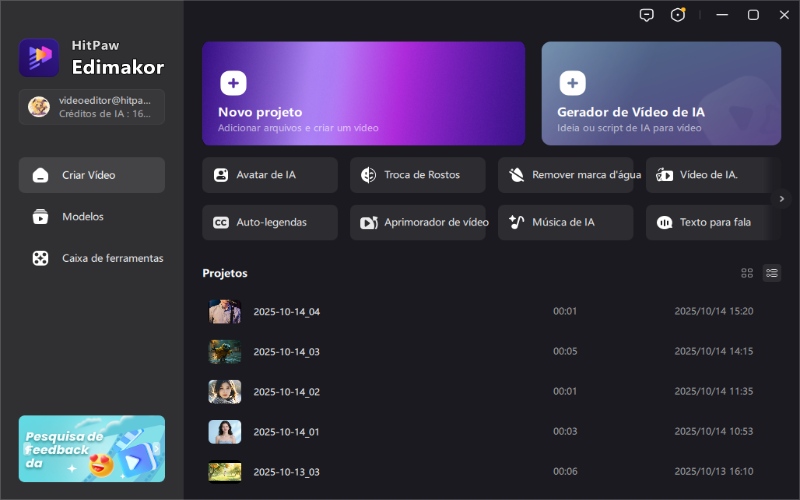Click the Auto-legendas CC icon
This screenshot has width=800, height=500.
coord(221,222)
